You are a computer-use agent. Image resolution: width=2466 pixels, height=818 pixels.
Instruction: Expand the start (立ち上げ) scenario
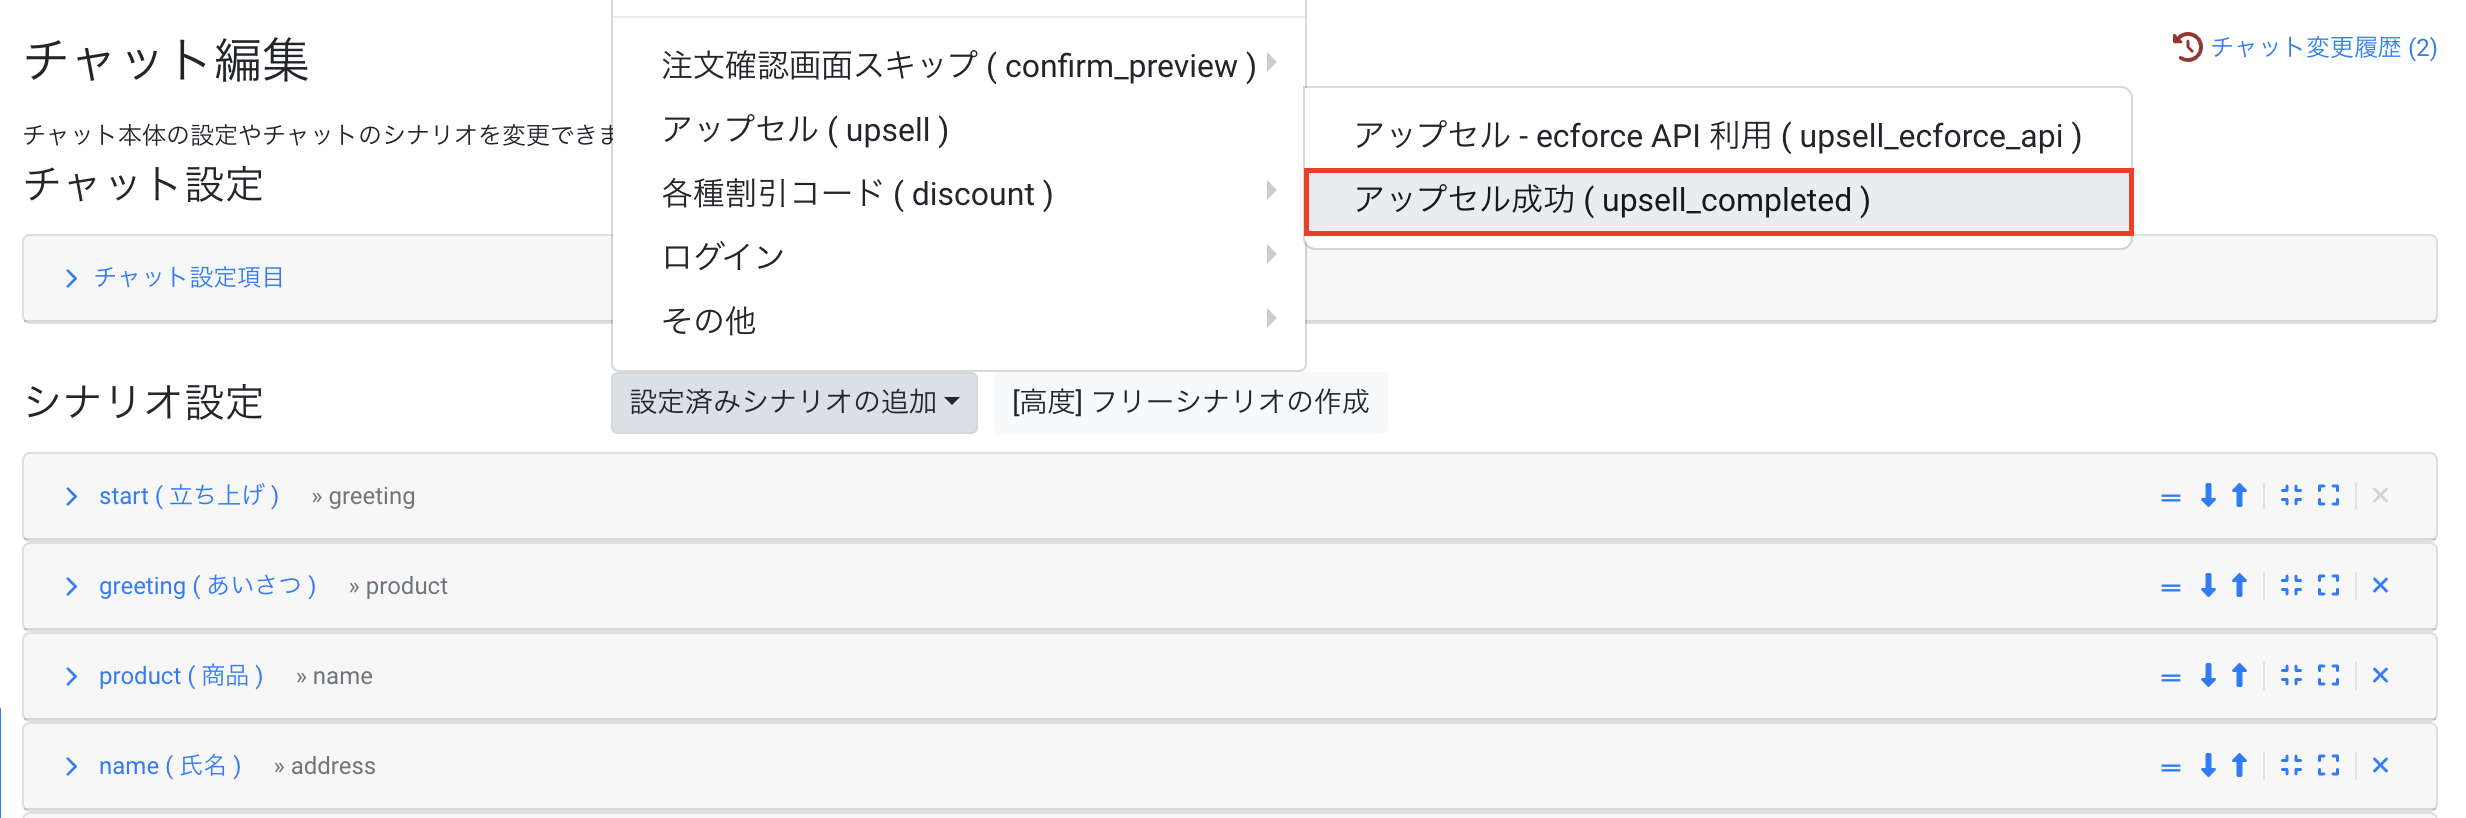[188, 496]
